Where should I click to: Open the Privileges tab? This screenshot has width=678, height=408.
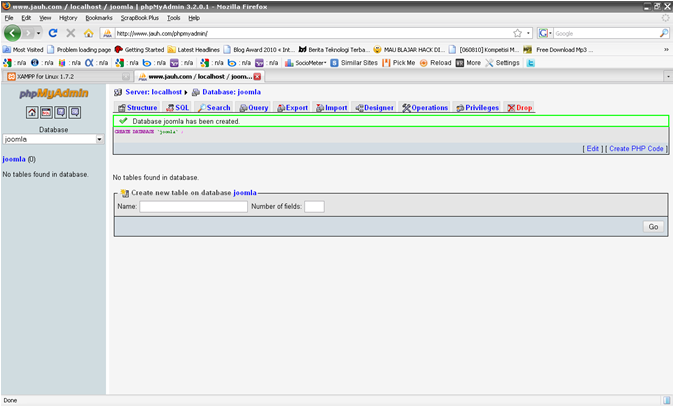pos(478,108)
